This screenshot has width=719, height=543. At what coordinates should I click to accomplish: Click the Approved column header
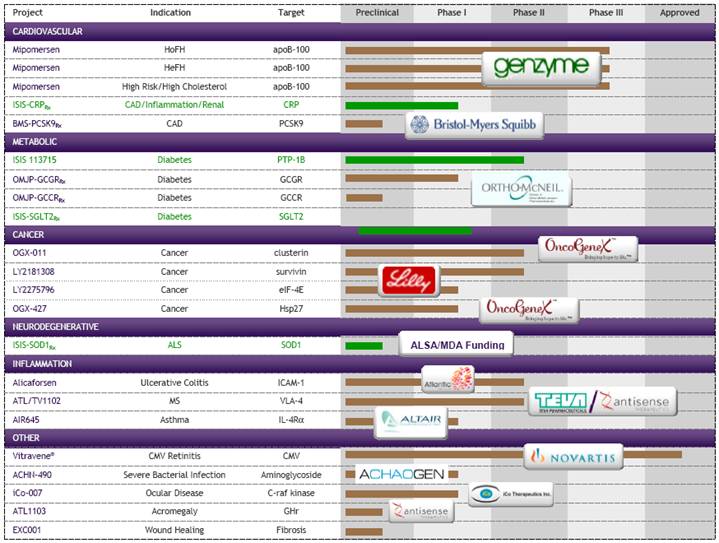click(x=680, y=13)
